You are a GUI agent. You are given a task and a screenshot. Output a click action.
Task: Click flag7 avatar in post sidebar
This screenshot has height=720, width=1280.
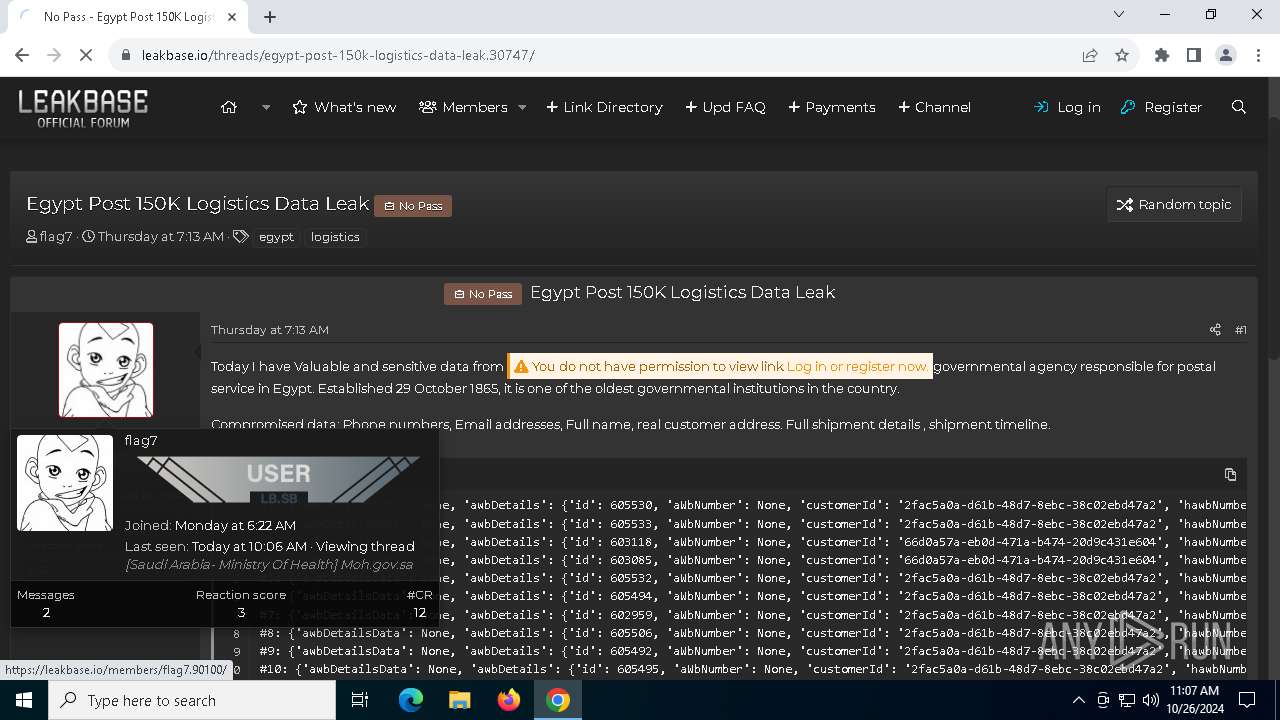[106, 370]
